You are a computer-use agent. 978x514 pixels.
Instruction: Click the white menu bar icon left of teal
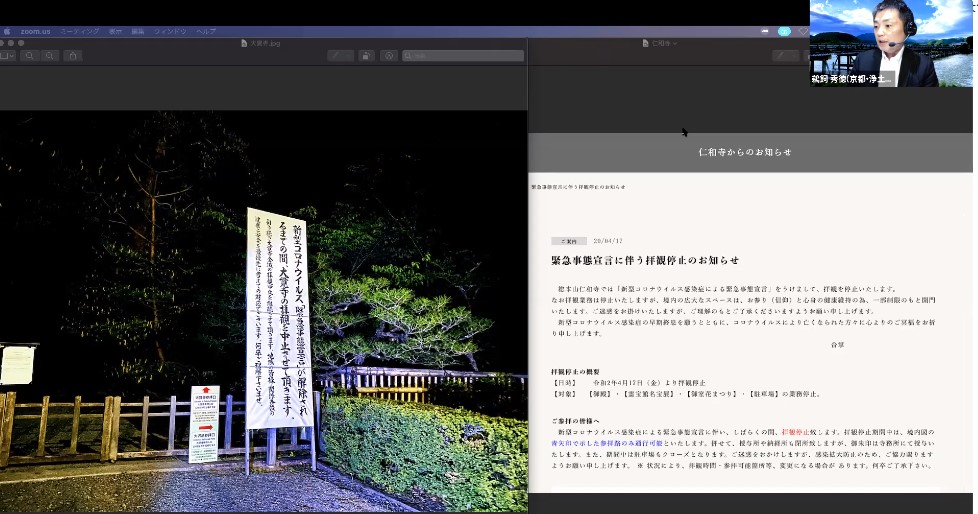[x=765, y=31]
